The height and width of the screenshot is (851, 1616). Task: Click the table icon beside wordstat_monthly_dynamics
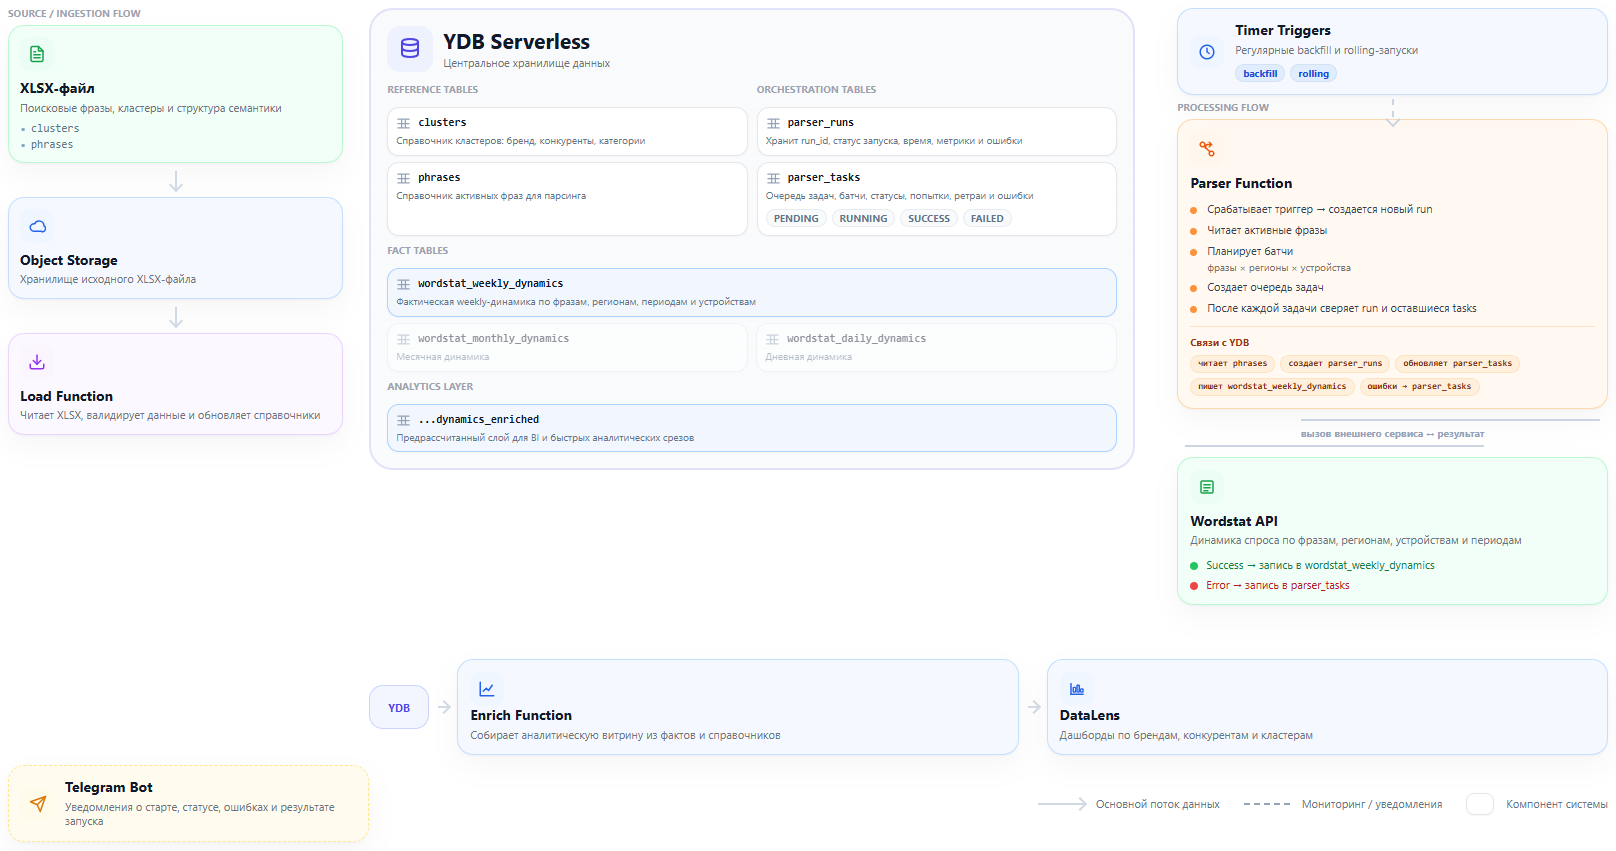click(404, 339)
